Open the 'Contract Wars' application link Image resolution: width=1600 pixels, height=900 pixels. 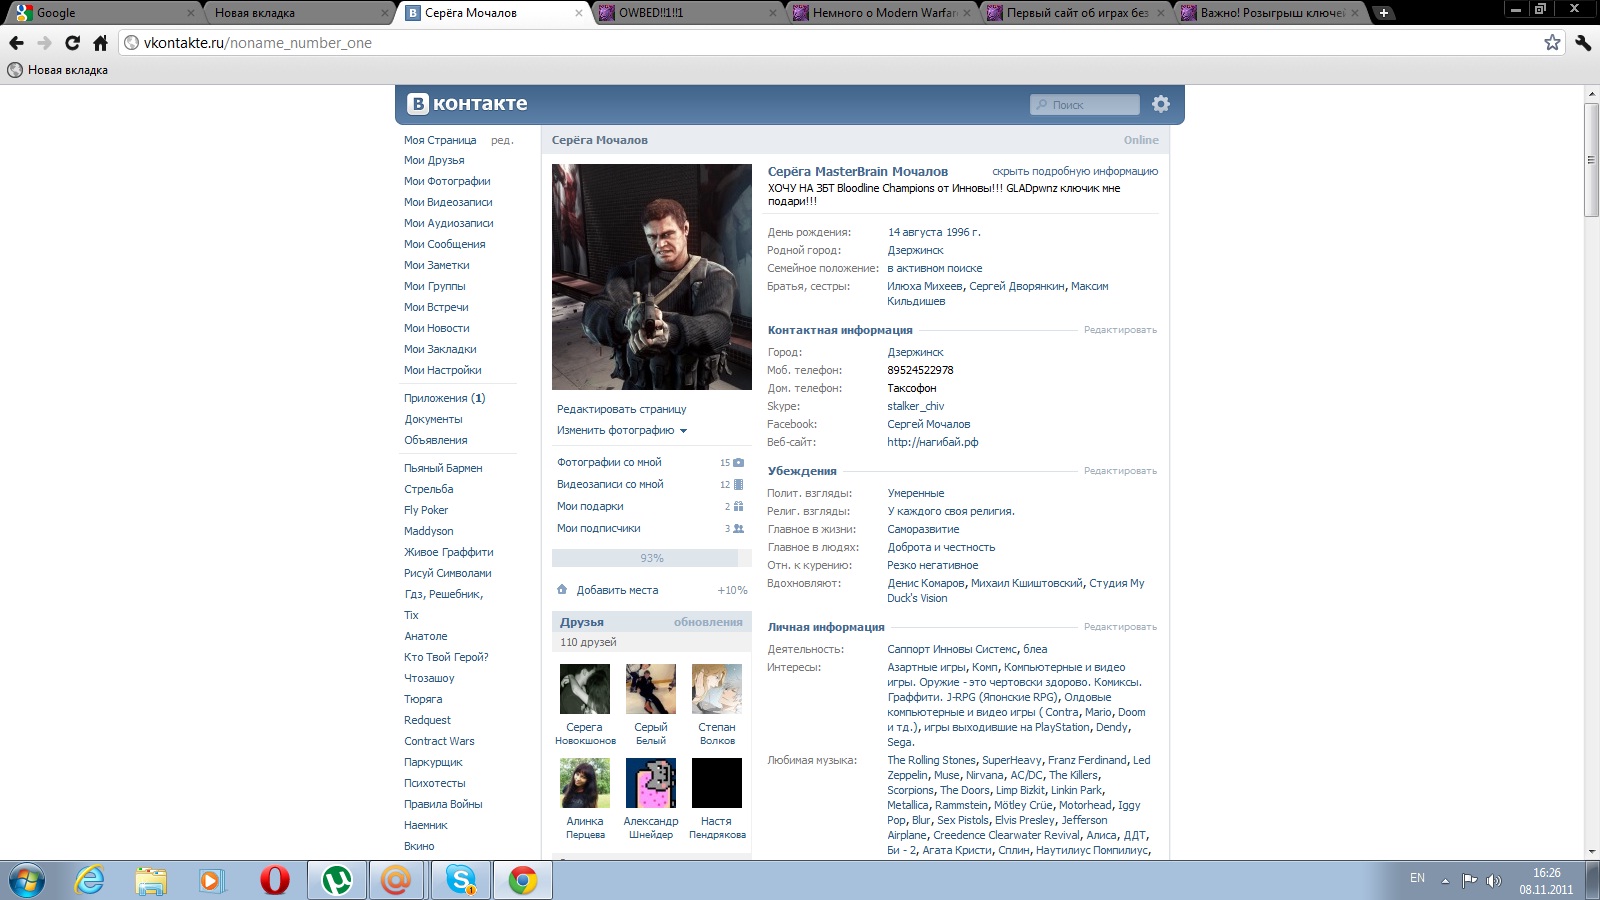439,742
